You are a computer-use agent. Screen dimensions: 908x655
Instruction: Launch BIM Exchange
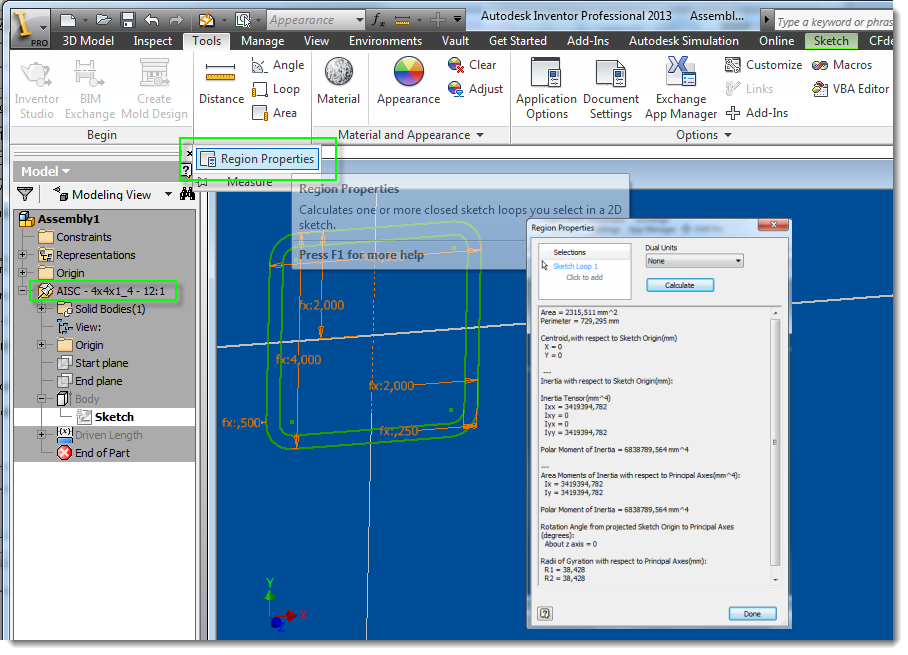coord(90,89)
